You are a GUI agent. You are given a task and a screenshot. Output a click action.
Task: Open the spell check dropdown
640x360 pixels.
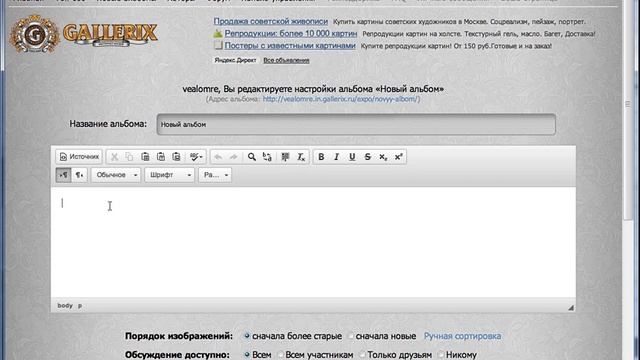[x=196, y=157]
